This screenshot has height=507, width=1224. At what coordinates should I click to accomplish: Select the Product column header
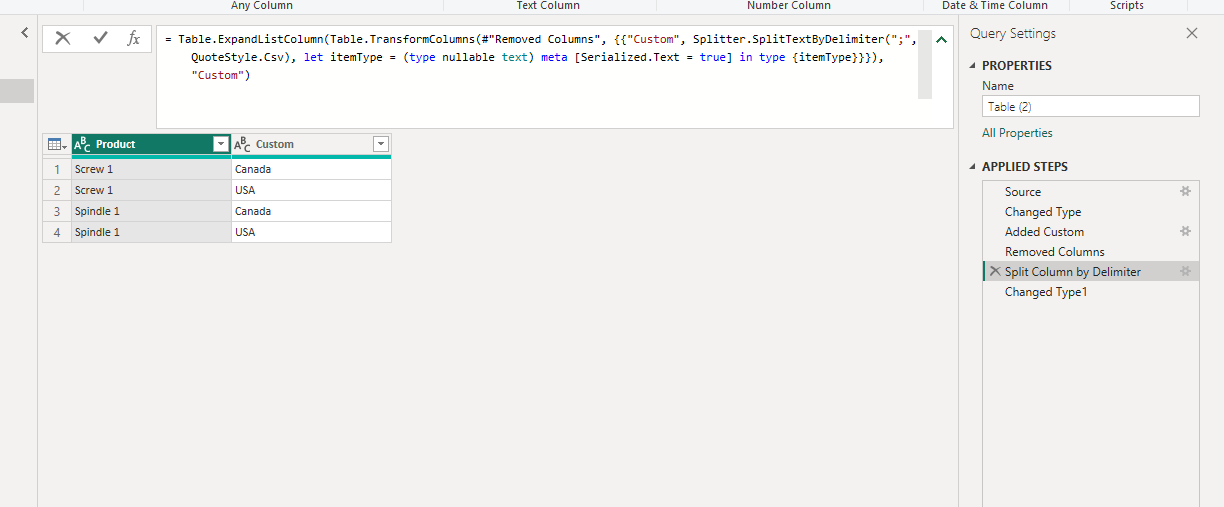coord(151,145)
